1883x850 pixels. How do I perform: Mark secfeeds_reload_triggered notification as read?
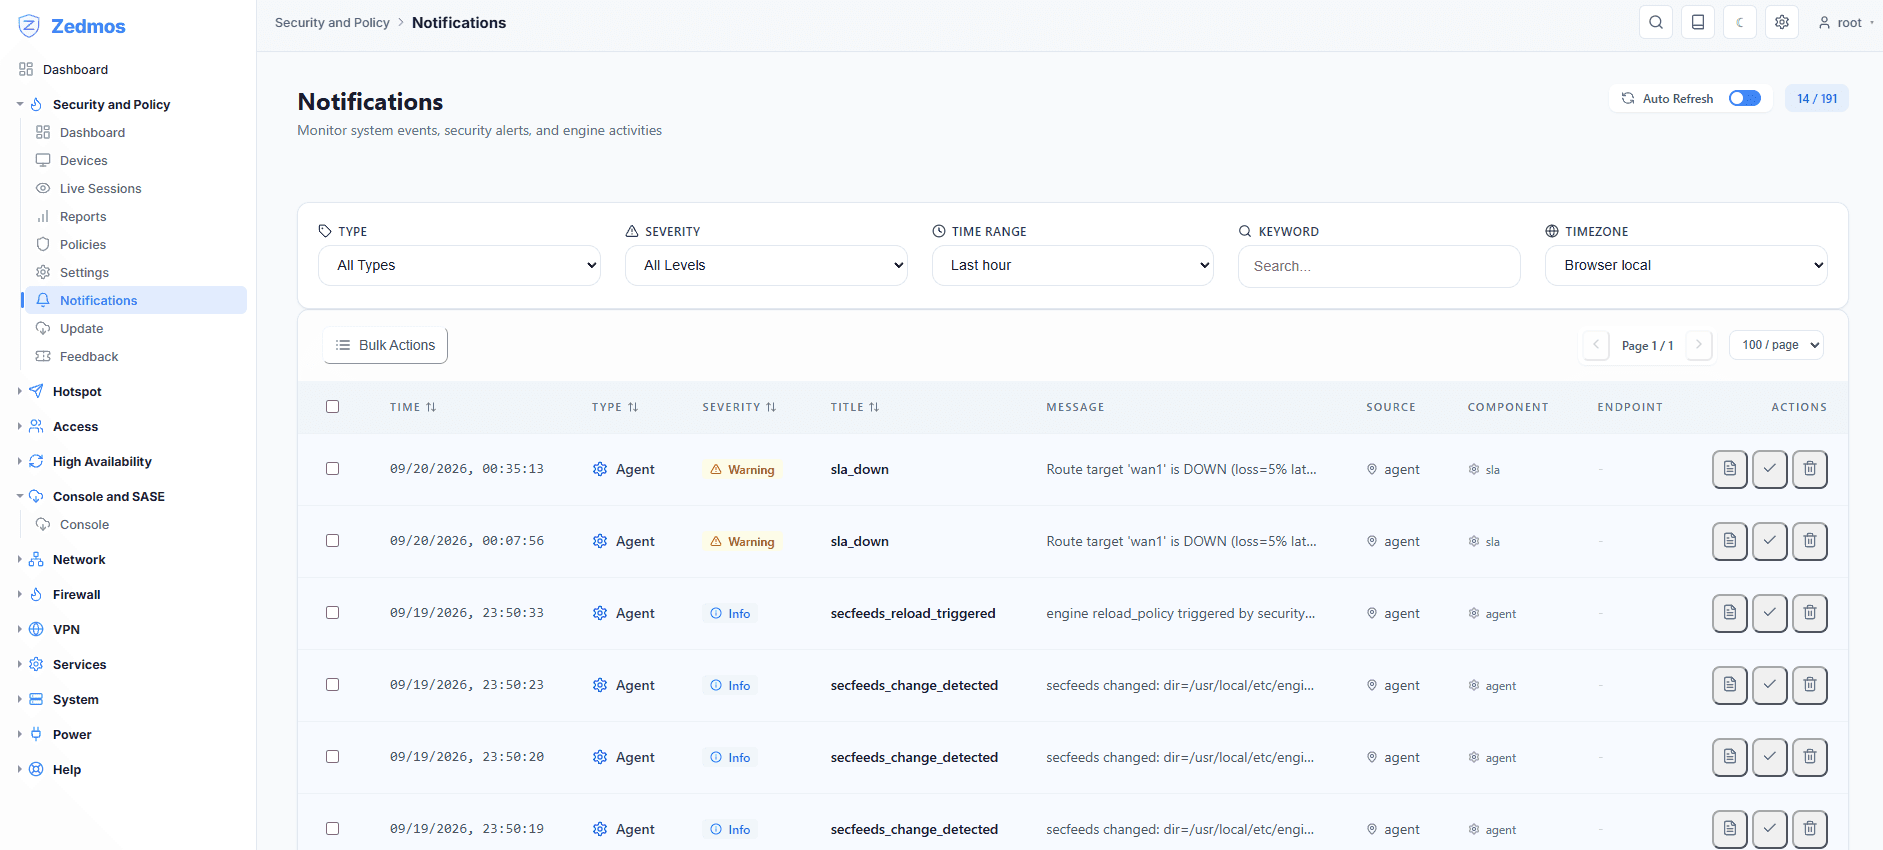(x=1770, y=613)
